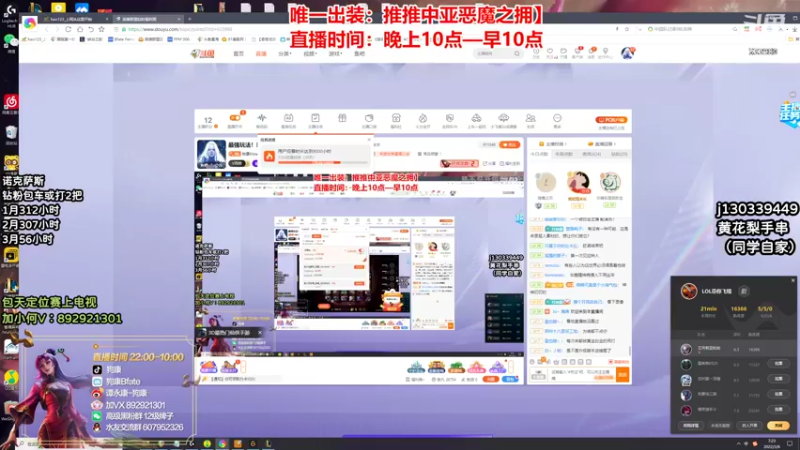Open the more (…) icon in streamer toolbar
Viewport: 800px width, 450px height.
click(557, 118)
